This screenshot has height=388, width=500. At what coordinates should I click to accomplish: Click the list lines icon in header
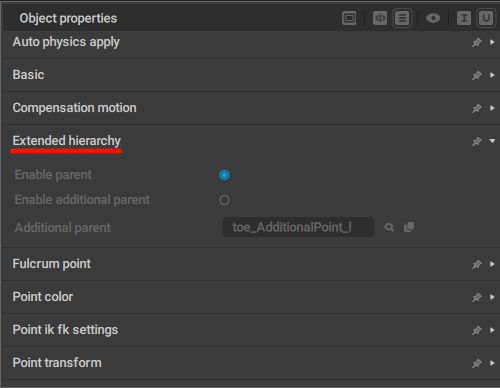pos(402,18)
